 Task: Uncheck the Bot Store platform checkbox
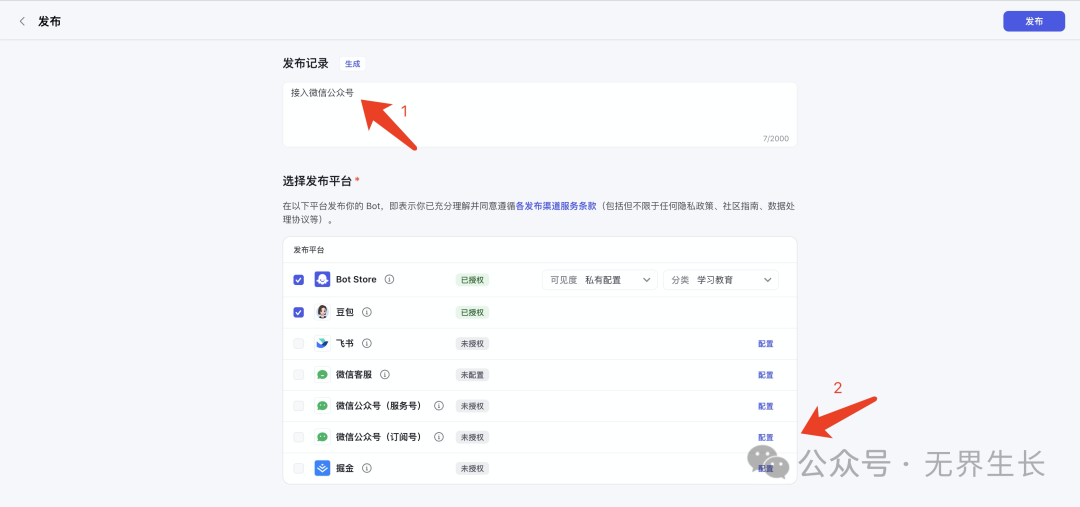coord(298,280)
